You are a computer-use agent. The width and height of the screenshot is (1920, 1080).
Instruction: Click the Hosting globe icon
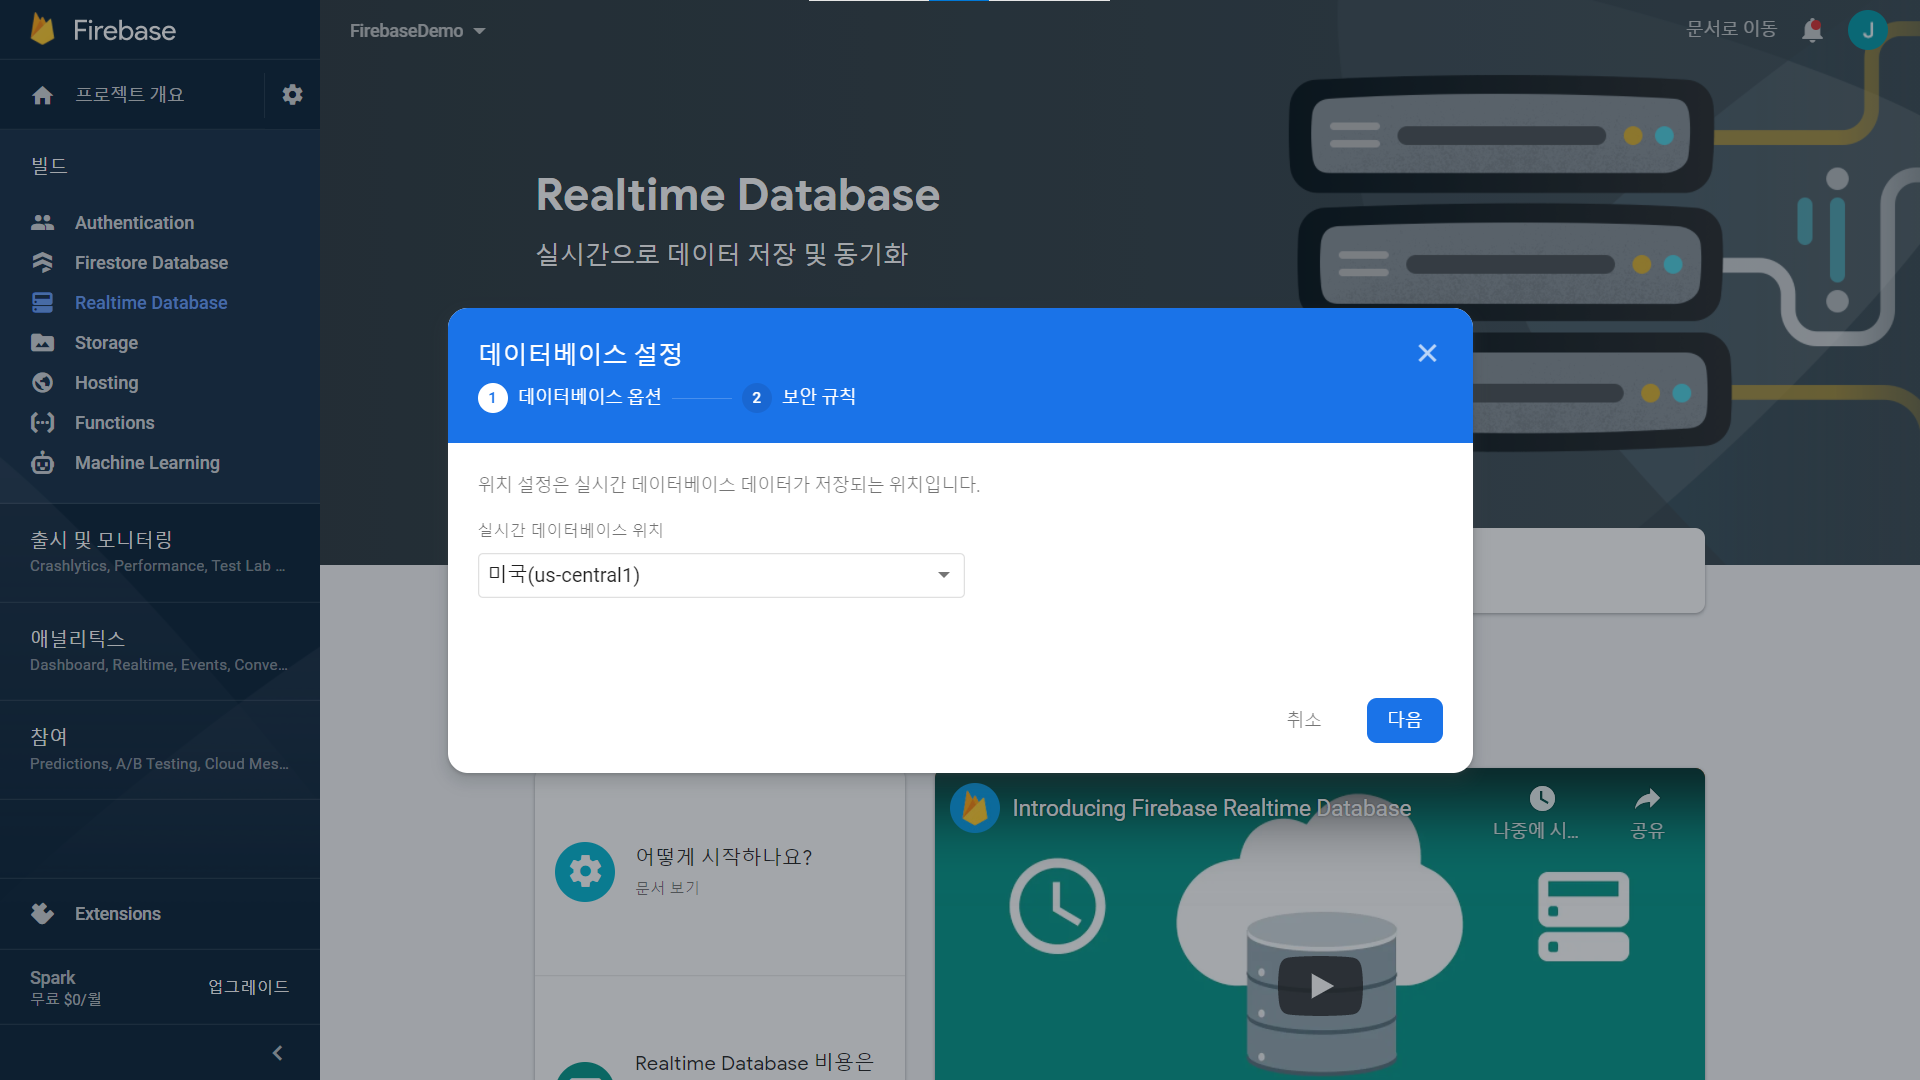(42, 383)
